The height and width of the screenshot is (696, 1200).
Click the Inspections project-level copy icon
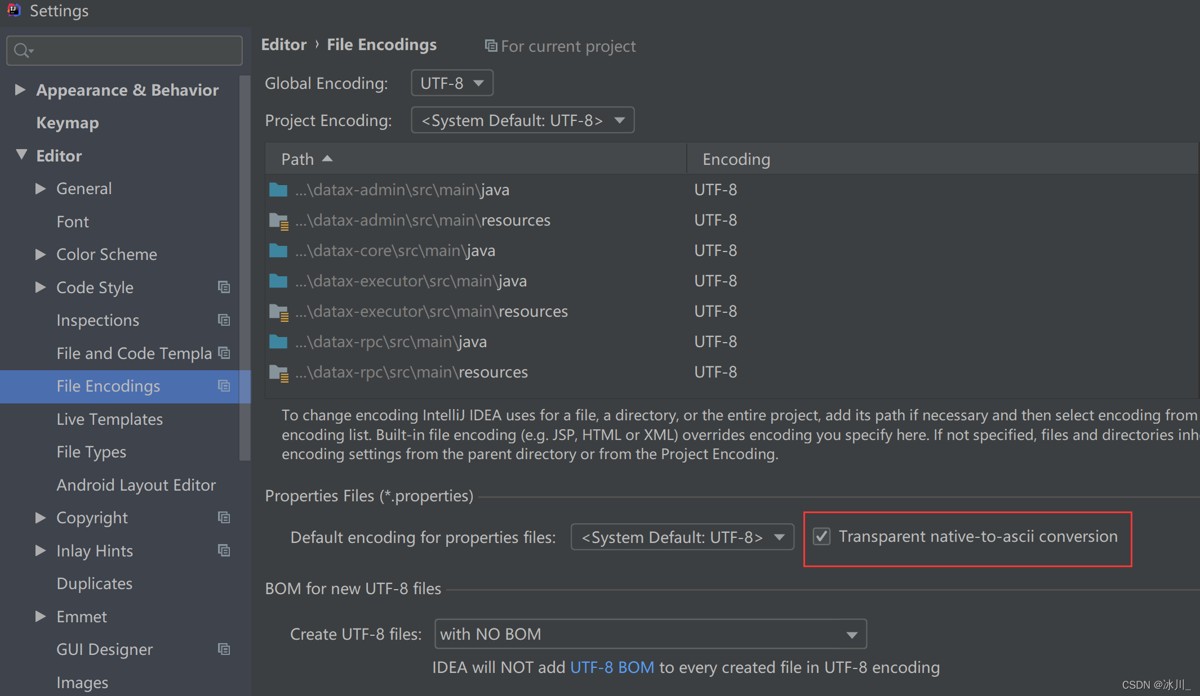point(224,321)
